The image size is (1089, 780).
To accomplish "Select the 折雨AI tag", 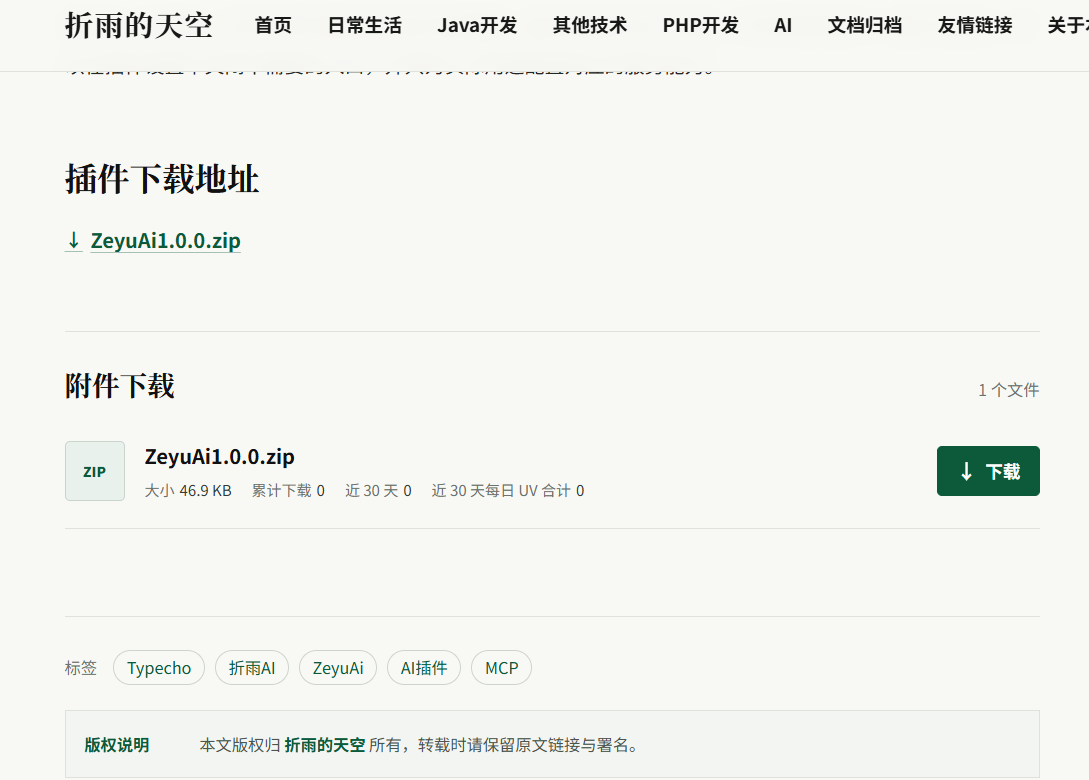I will click(x=252, y=667).
